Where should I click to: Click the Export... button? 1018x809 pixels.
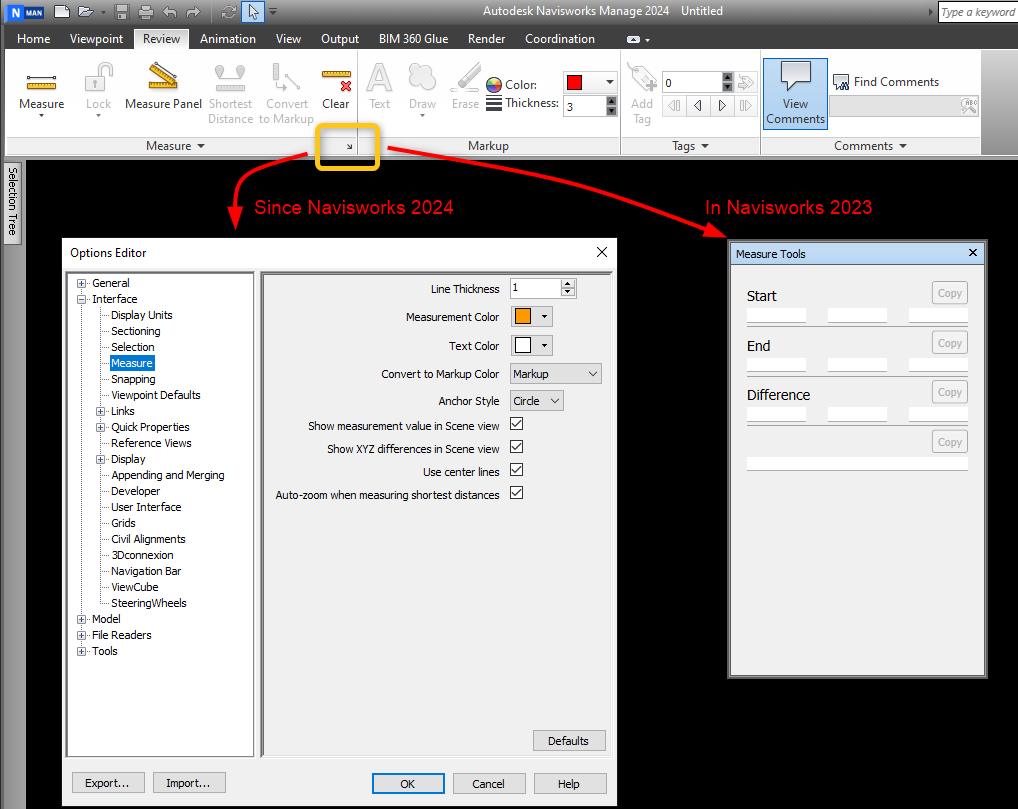(x=107, y=783)
